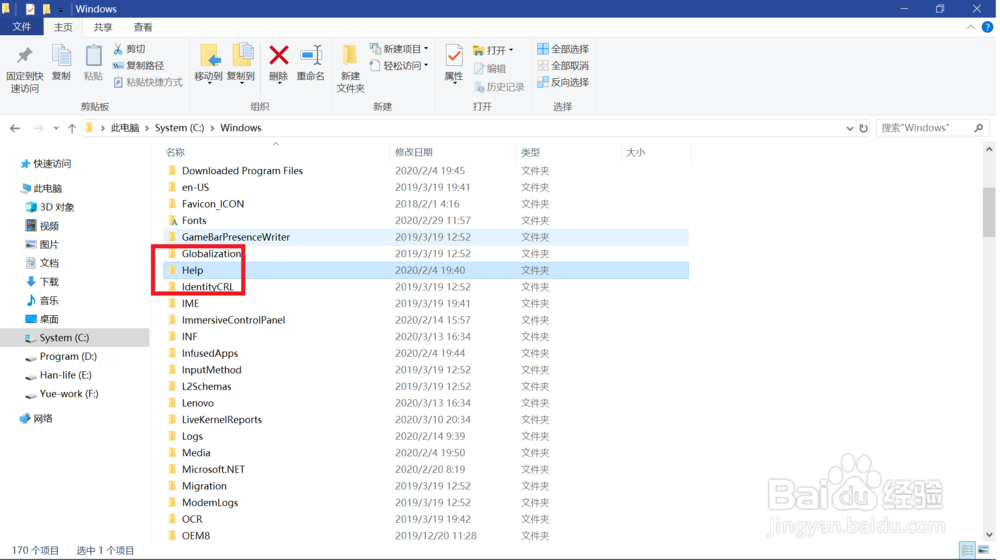Open the Open (打开) dropdown arrow
Screen dimensions: 1000x560
click(x=511, y=50)
